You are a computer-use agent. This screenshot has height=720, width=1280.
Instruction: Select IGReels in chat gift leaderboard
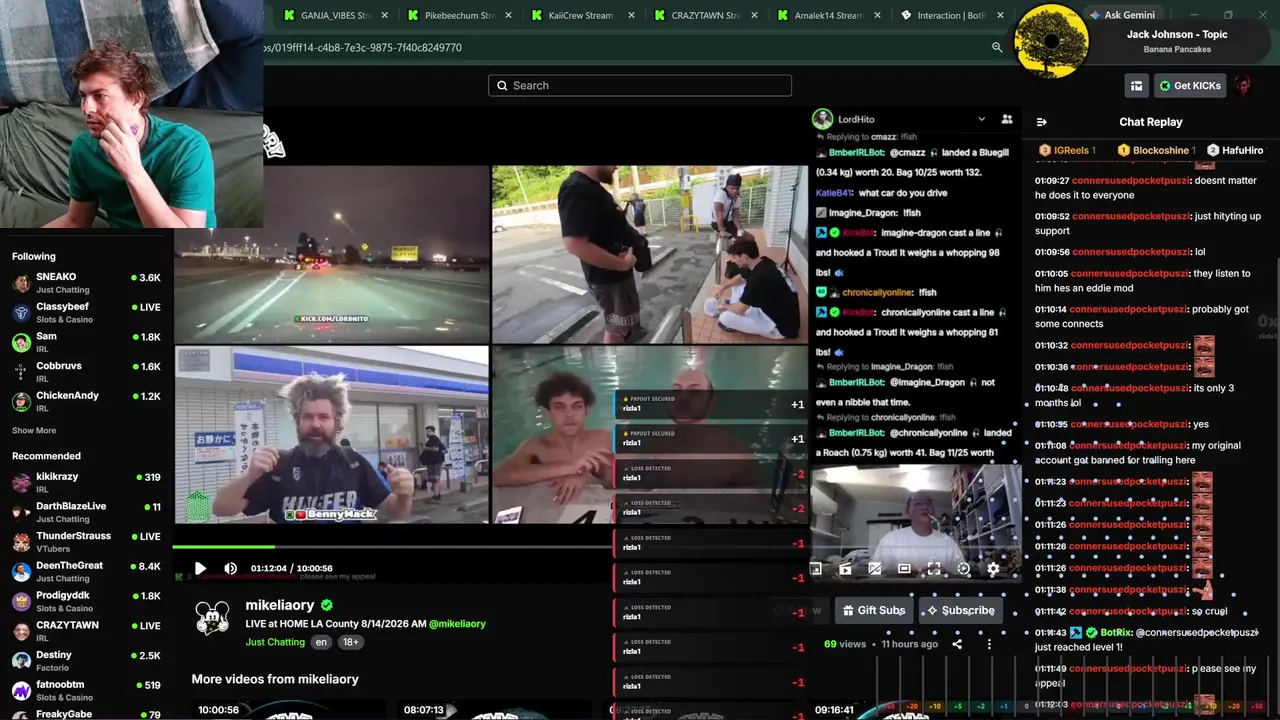[1068, 150]
